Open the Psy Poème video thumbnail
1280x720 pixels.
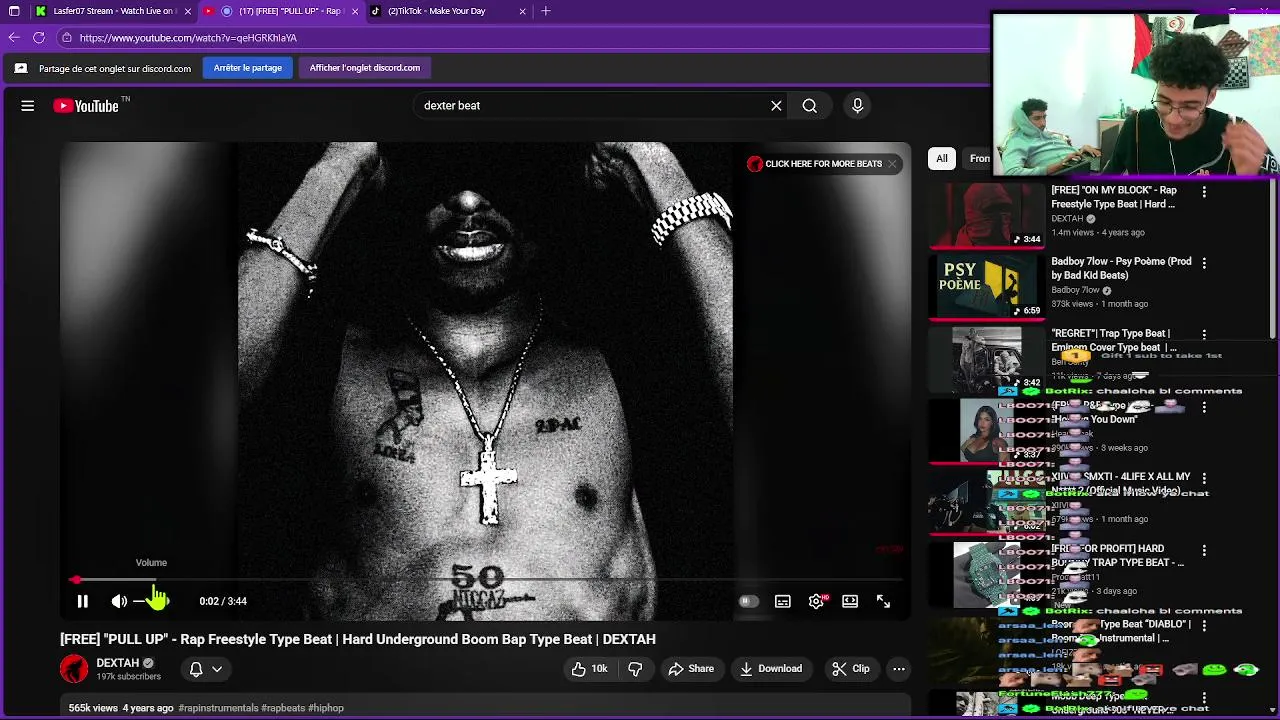(x=987, y=287)
